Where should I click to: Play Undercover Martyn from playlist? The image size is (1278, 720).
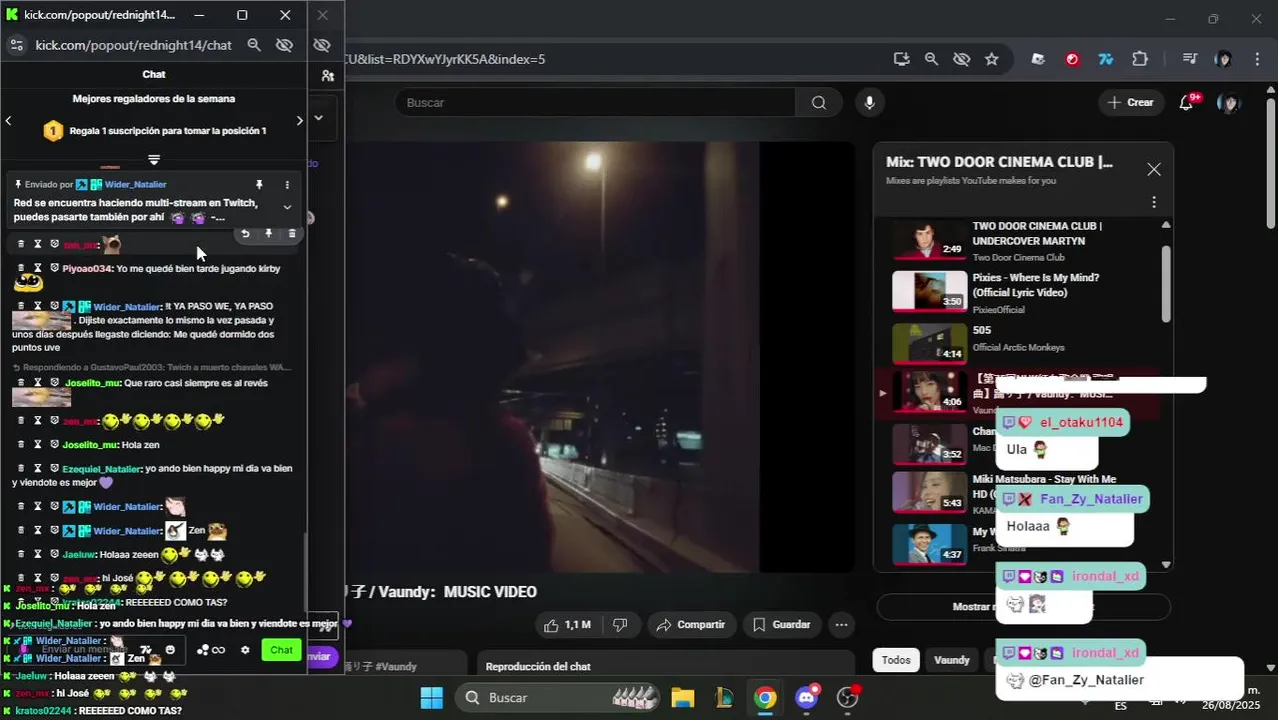click(x=1025, y=239)
